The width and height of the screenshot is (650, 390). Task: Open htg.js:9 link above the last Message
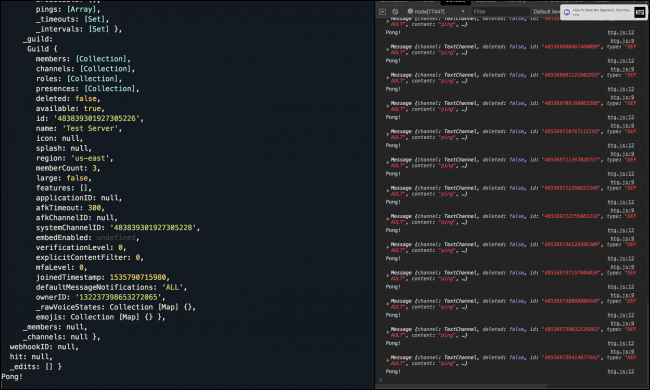622,351
